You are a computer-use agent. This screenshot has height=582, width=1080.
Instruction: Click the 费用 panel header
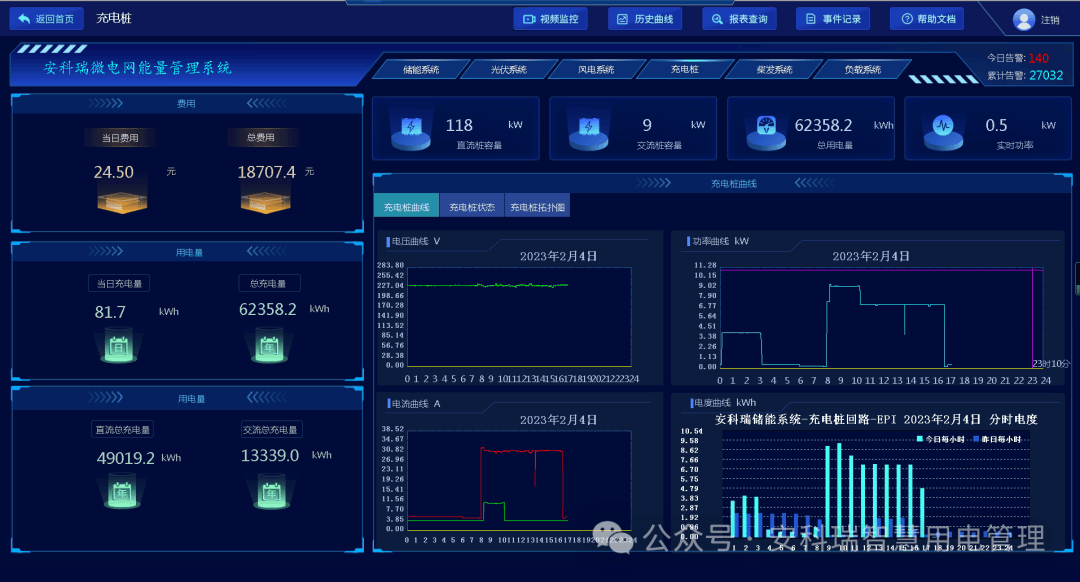[x=187, y=103]
